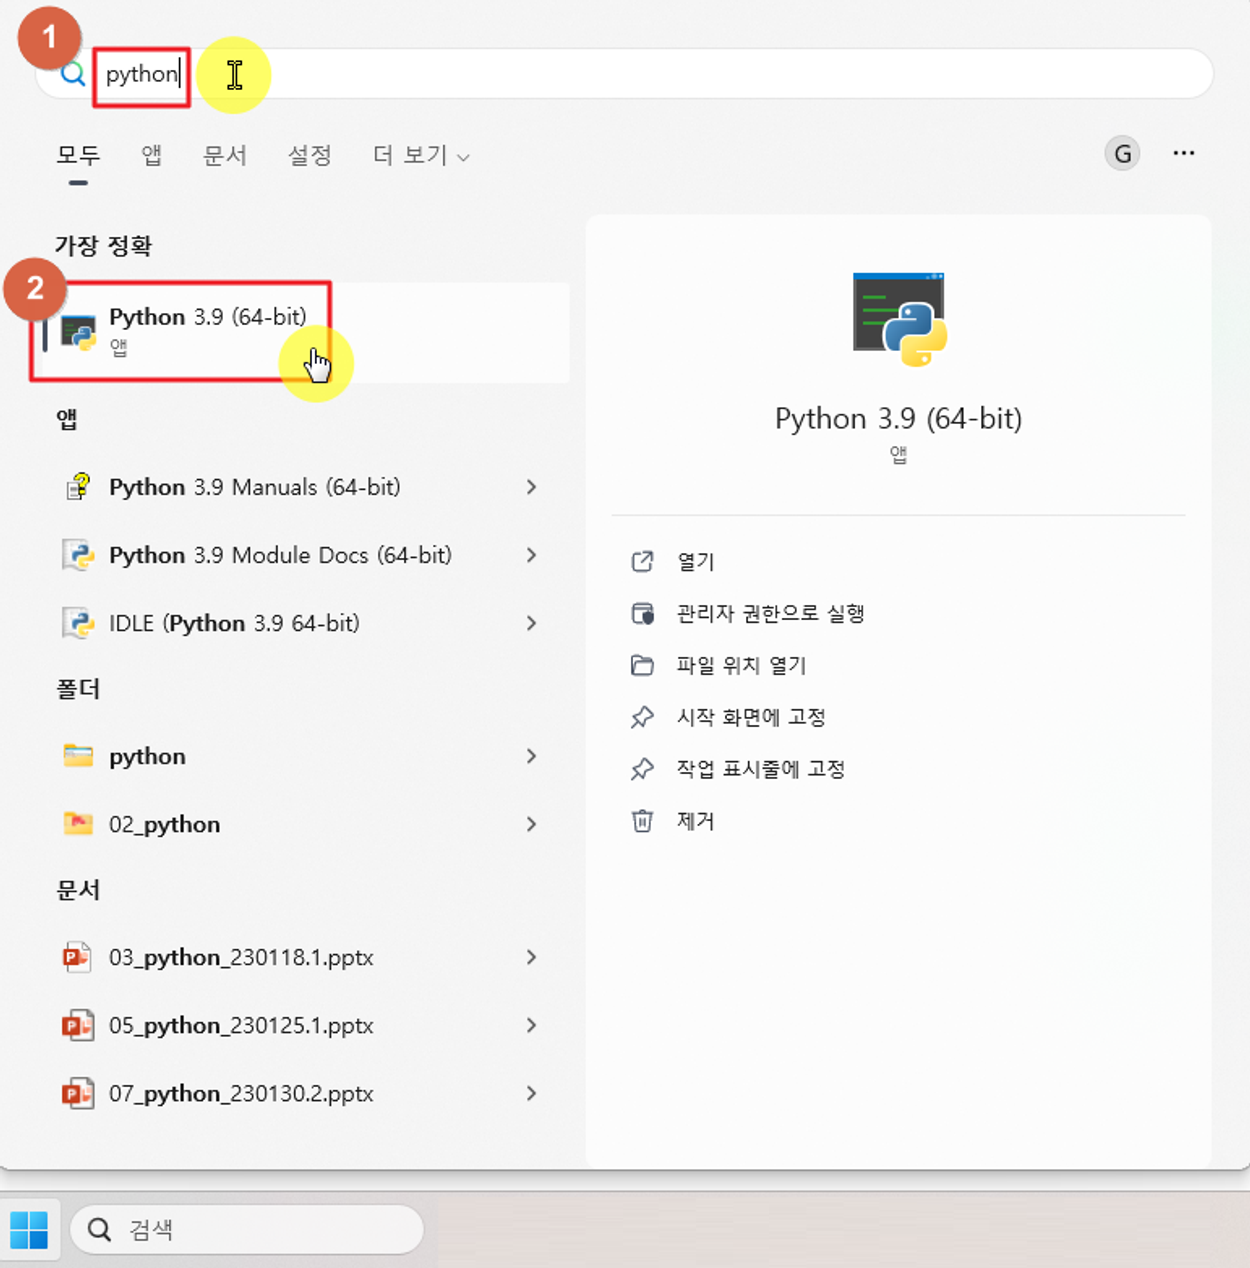Click the 파일 위치 열기 folder icon

[x=642, y=665]
